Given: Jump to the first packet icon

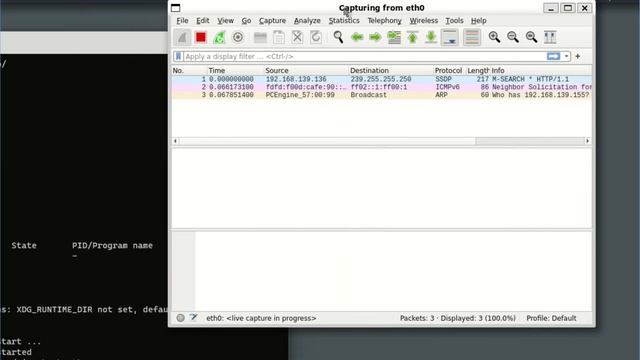Looking at the screenshot, I should 412,37.
